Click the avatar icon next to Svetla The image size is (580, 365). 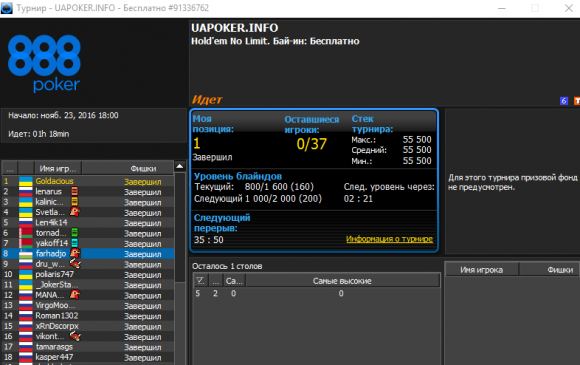click(75, 212)
